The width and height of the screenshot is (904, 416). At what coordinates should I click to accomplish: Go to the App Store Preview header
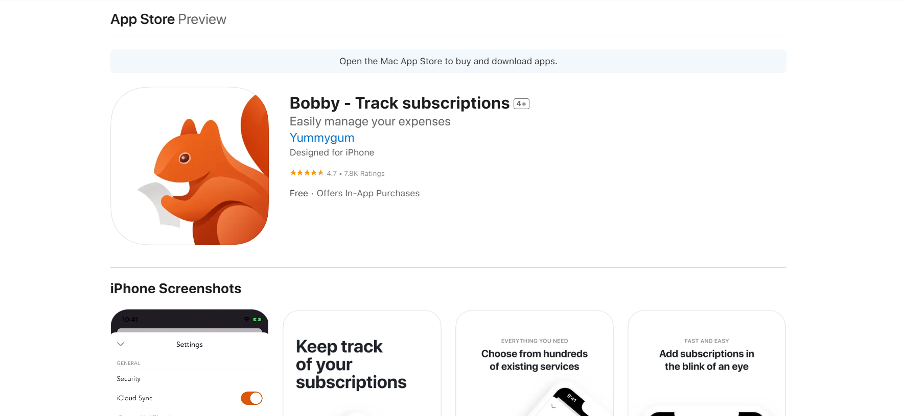click(x=168, y=19)
